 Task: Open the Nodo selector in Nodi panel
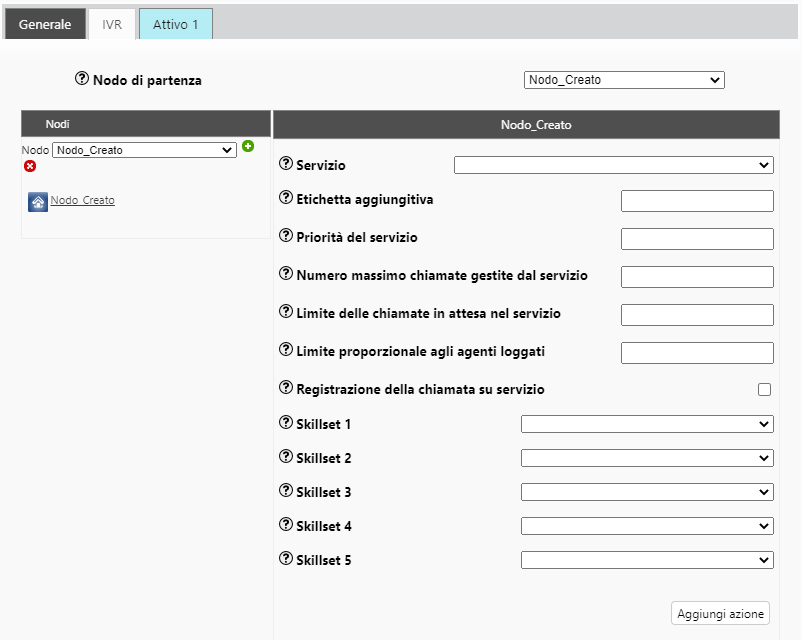click(144, 150)
